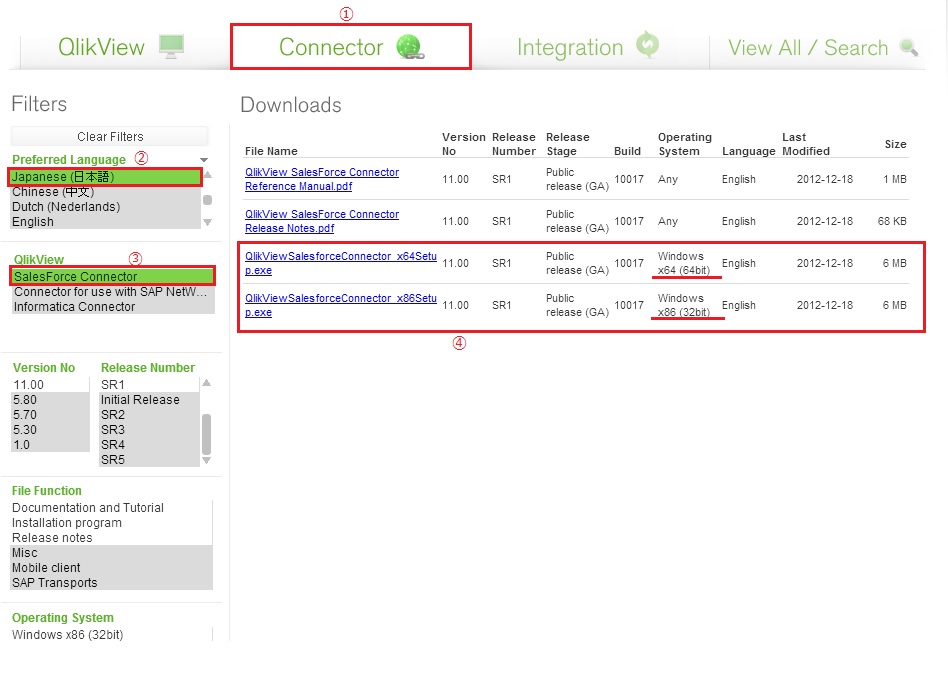The image size is (948, 686).
Task: Click the Release Stage column header
Action: tap(568, 144)
